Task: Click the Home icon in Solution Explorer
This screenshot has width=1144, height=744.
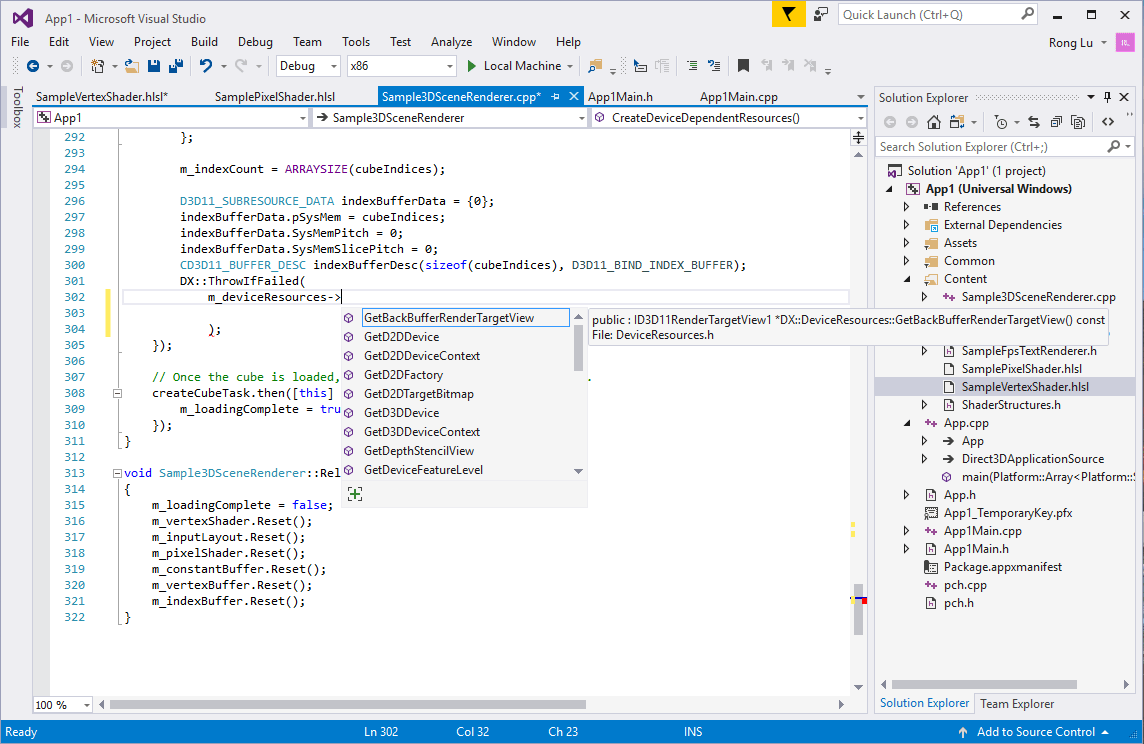Action: [x=934, y=123]
